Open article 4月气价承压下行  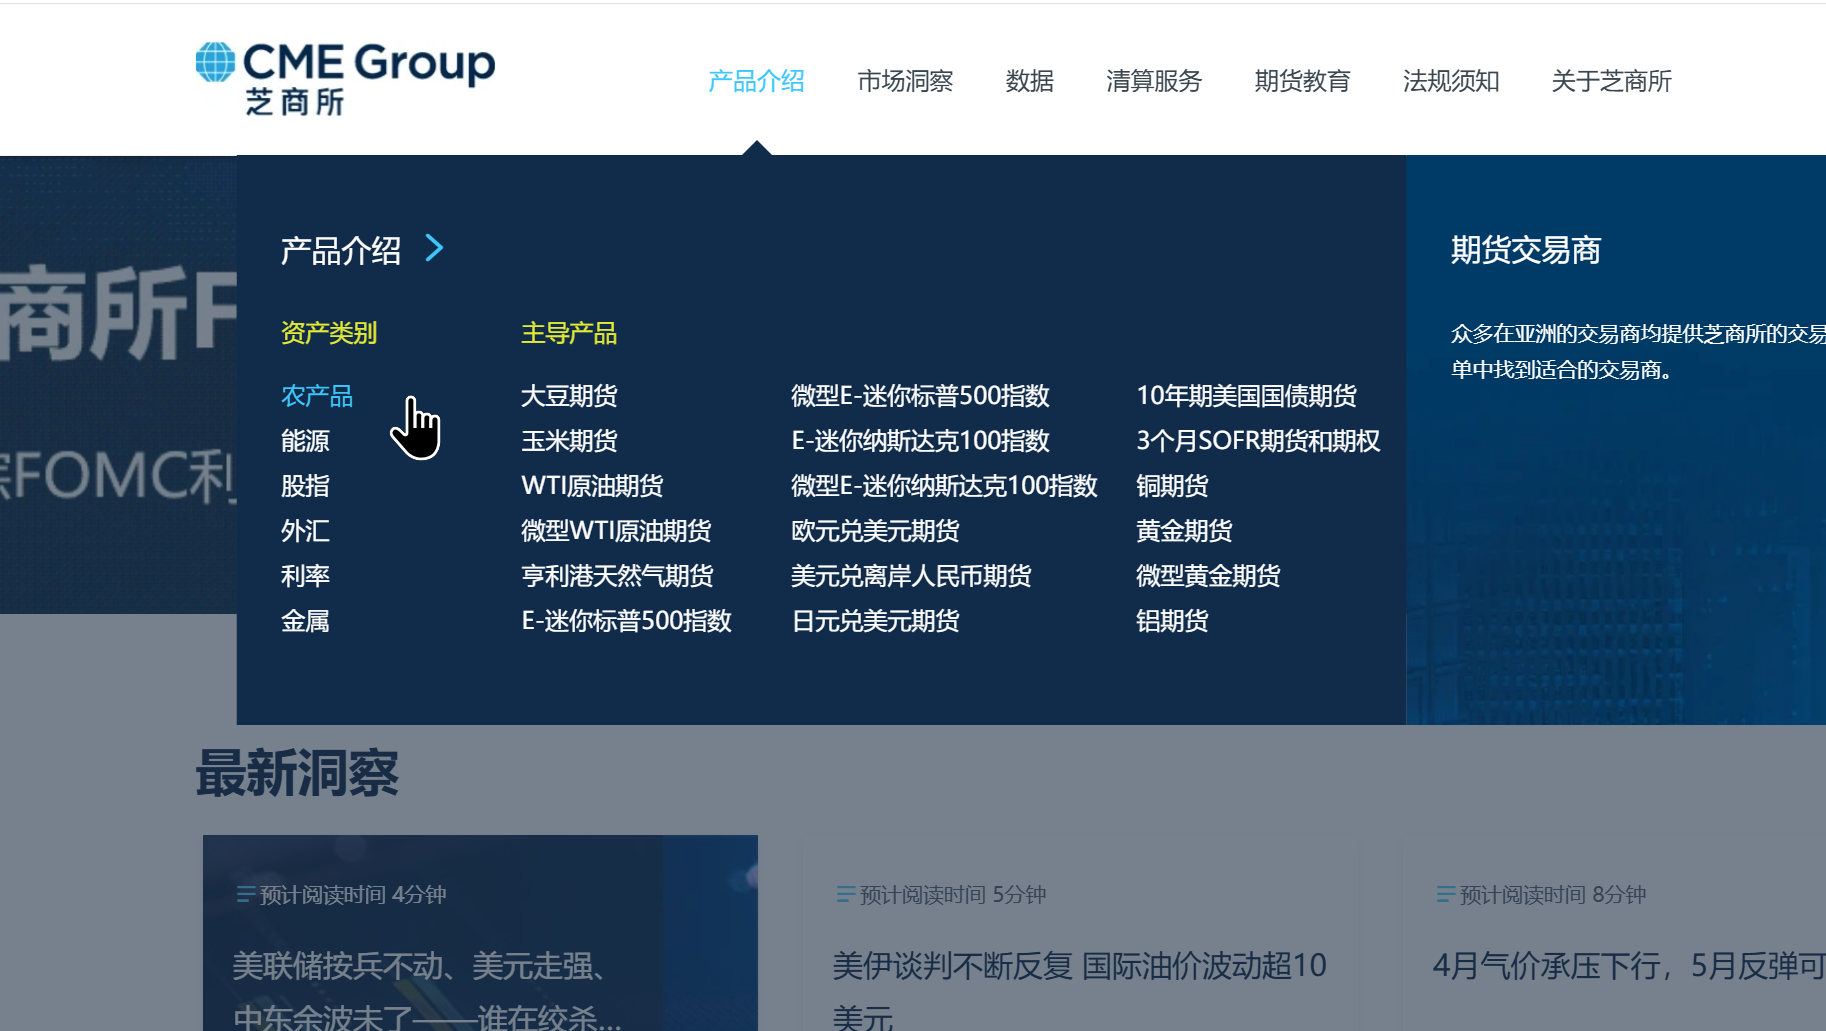click(x=1629, y=966)
